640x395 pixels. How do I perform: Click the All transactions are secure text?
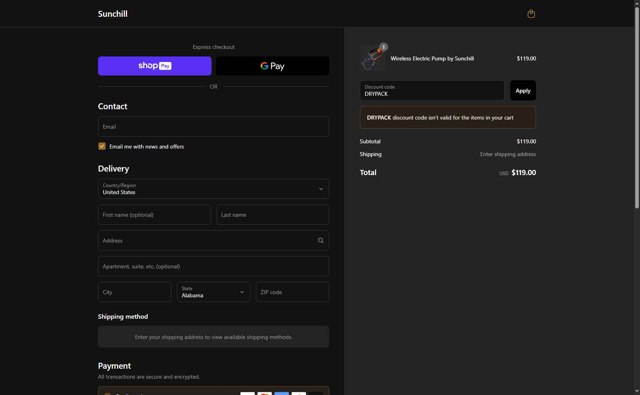[149, 377]
